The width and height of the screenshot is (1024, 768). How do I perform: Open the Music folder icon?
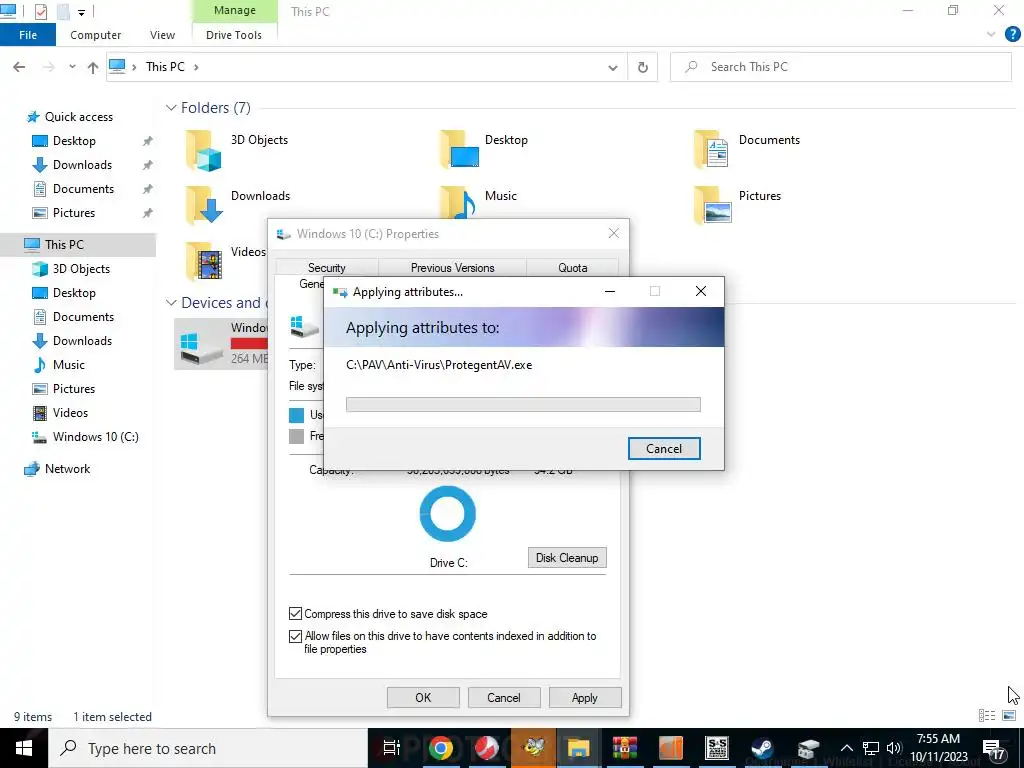458,202
